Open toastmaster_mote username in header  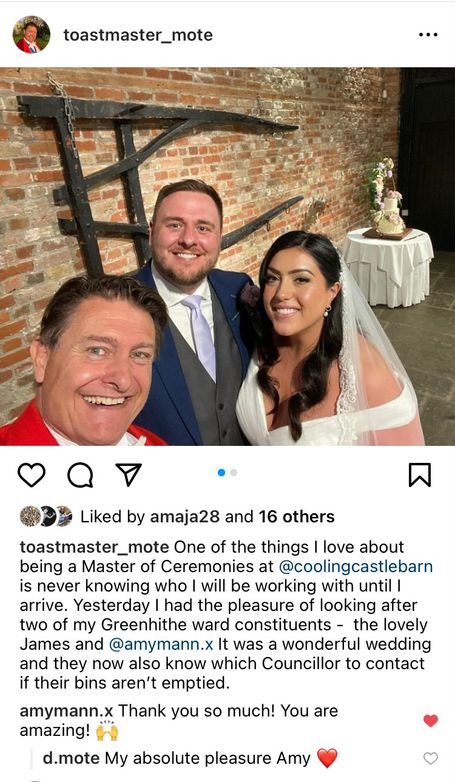tap(138, 35)
